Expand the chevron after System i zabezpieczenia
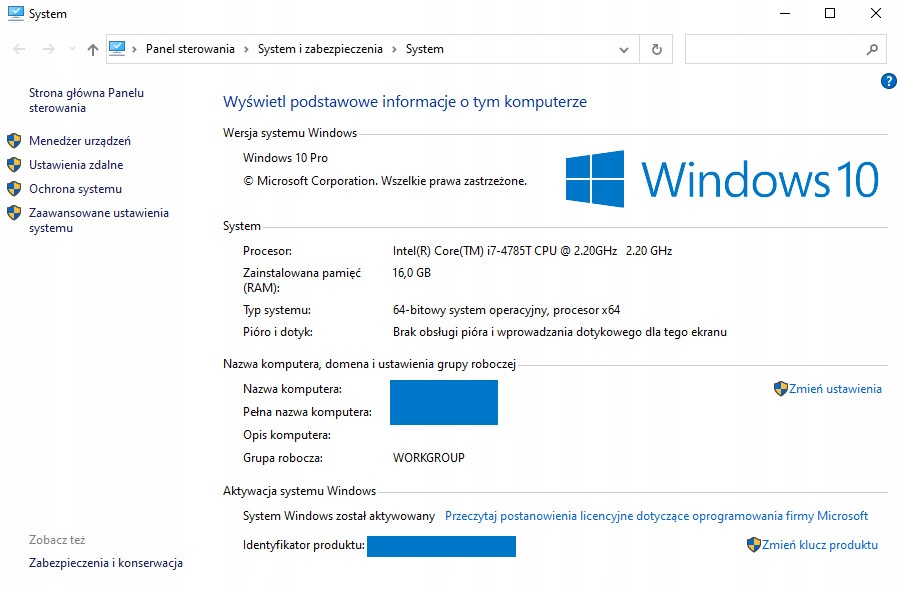The width and height of the screenshot is (898, 590). coord(395,49)
